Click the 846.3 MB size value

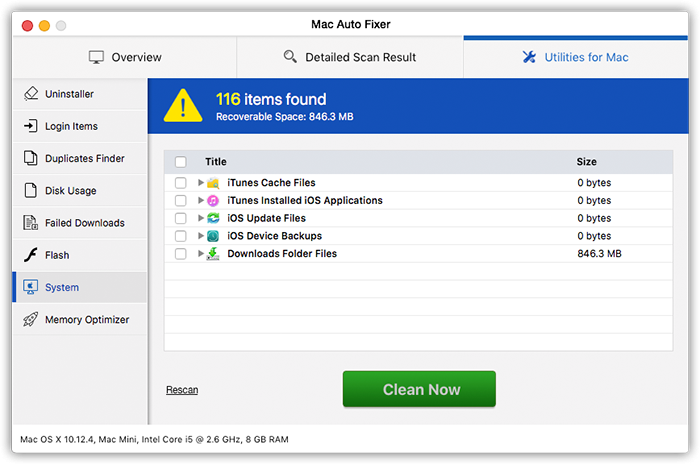[x=599, y=254]
